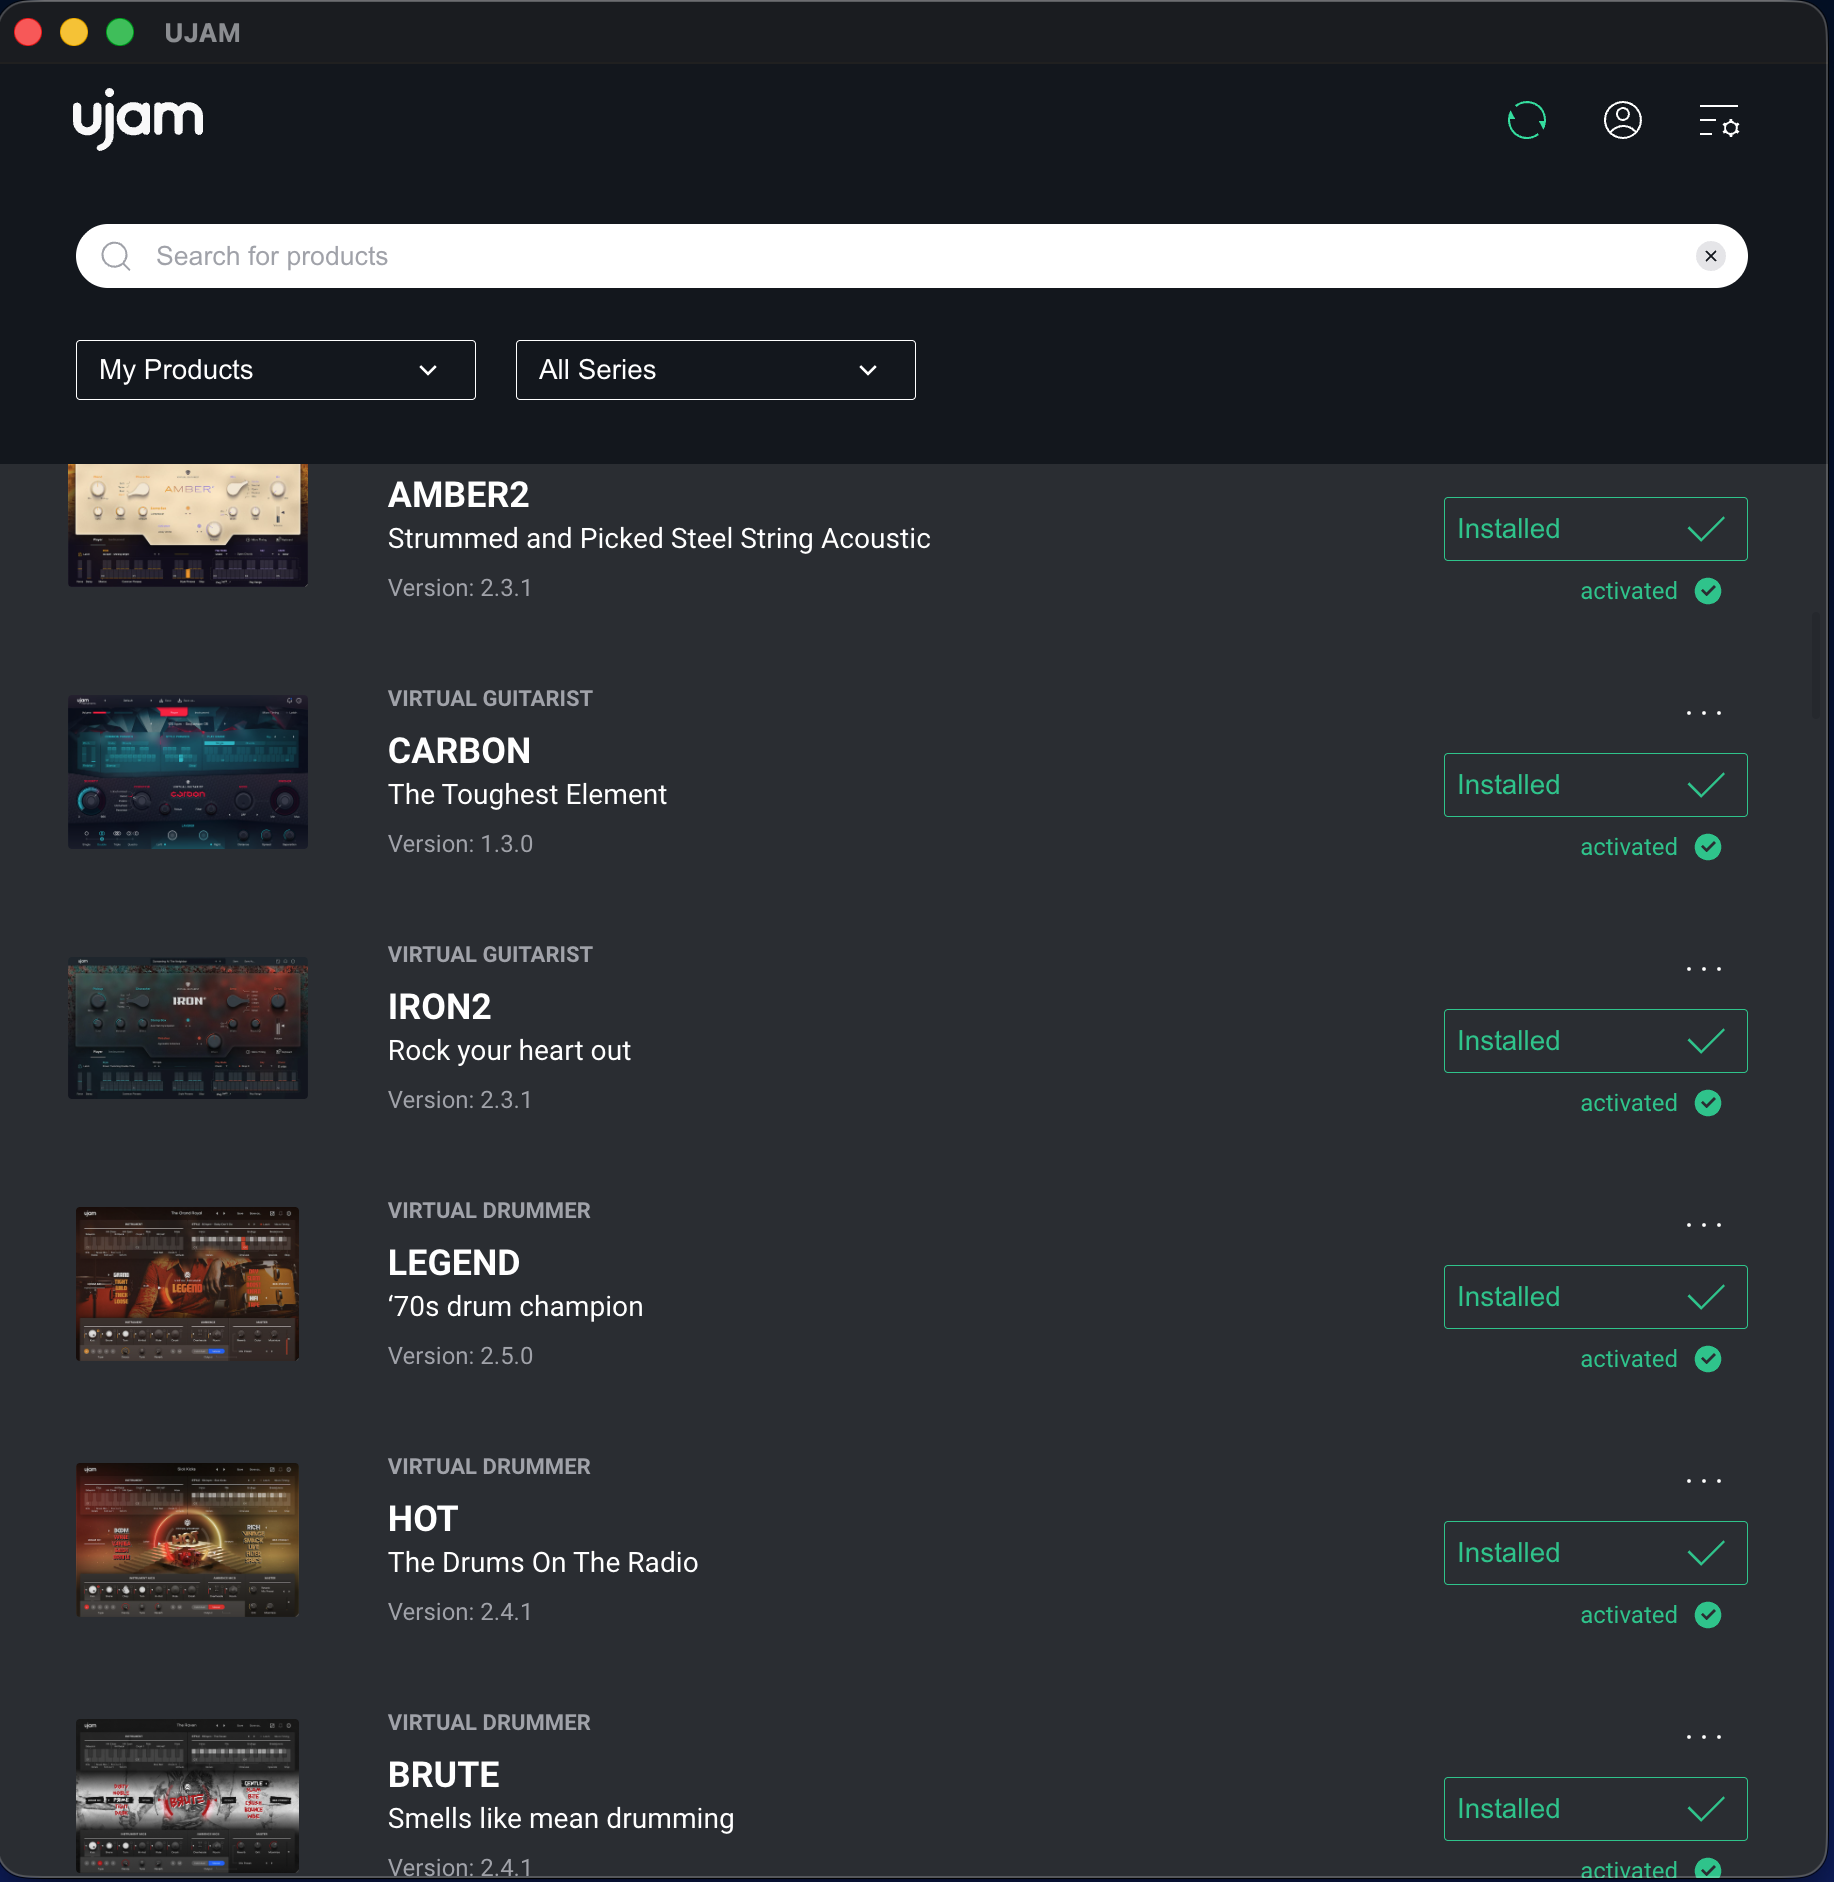
Task: Click the activated checkmark for LEGEND
Action: point(1708,1359)
